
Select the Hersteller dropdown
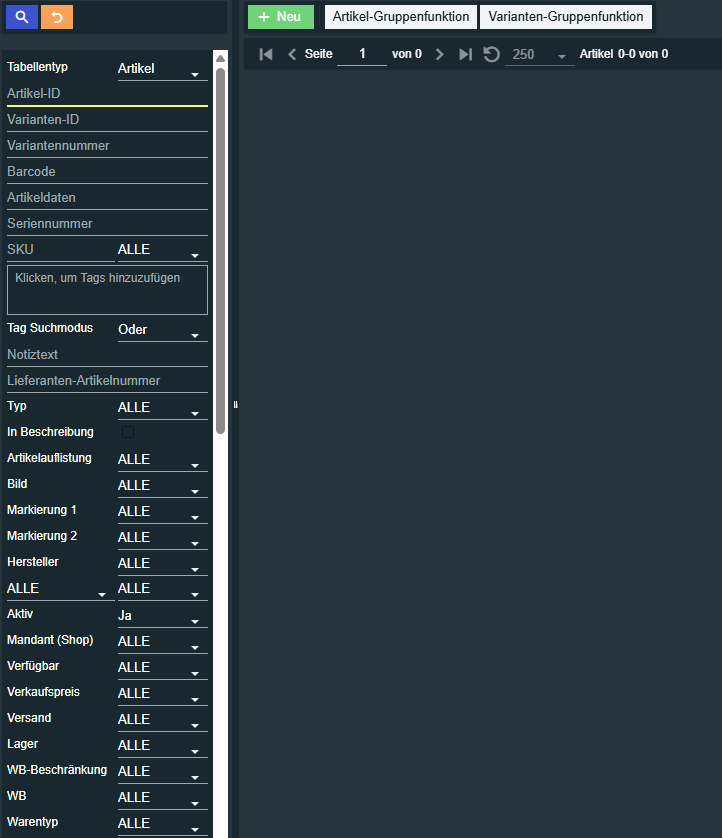(162, 564)
